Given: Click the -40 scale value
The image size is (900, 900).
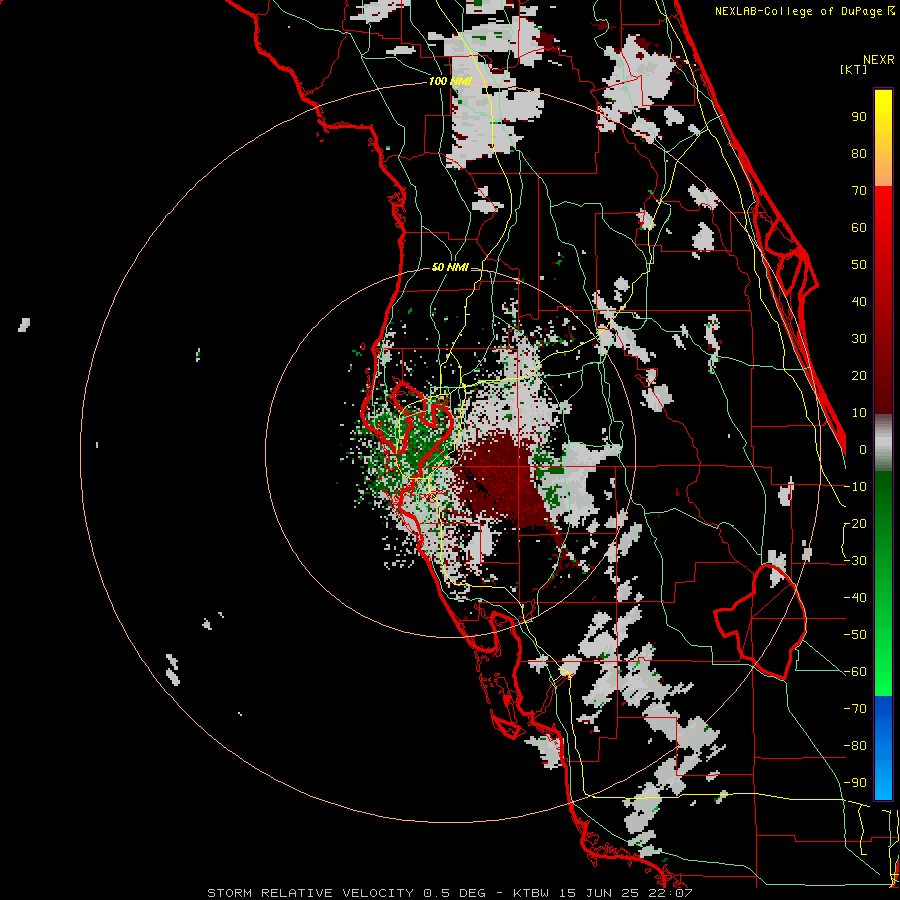Looking at the screenshot, I should click(x=855, y=598).
